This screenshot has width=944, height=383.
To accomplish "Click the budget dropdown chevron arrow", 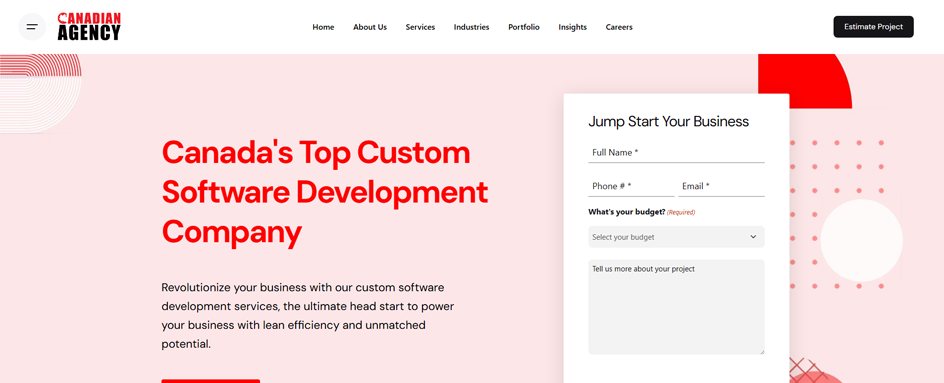I will [x=753, y=237].
